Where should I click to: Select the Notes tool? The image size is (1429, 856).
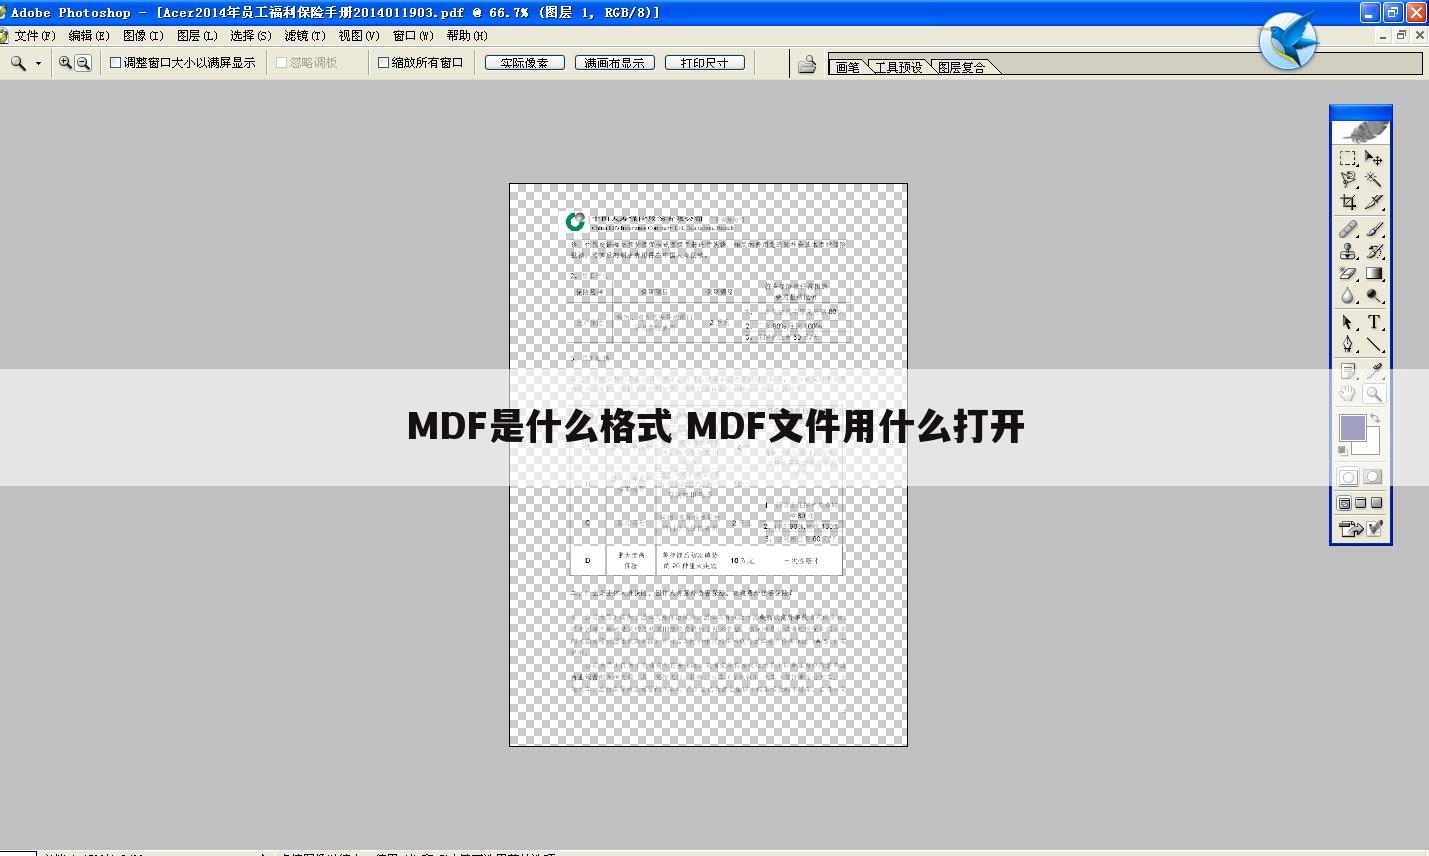(1348, 371)
